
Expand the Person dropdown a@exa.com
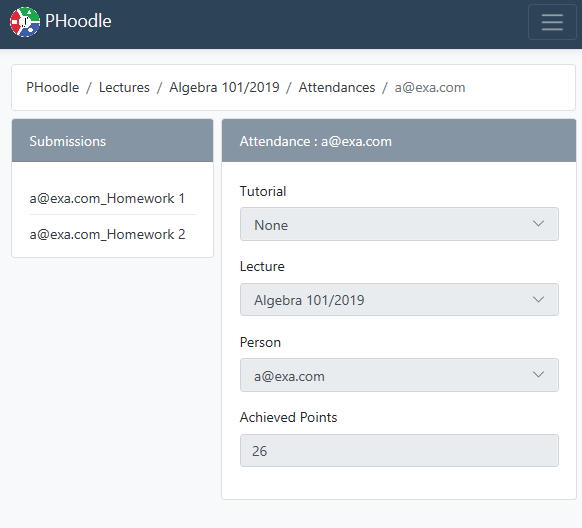pyautogui.click(x=399, y=375)
